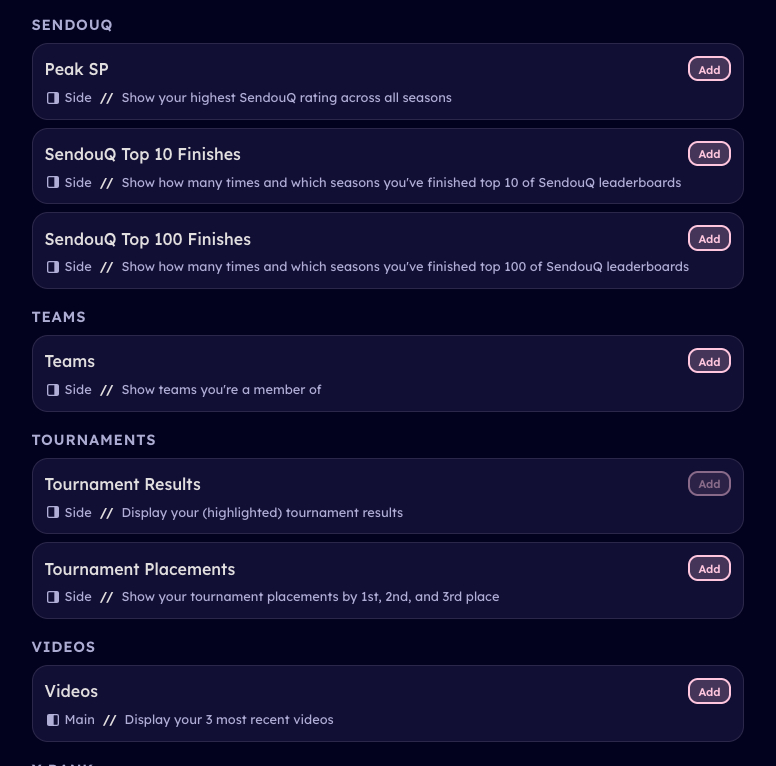The height and width of the screenshot is (766, 776).
Task: Click the Videos widget title
Action: pos(71,691)
